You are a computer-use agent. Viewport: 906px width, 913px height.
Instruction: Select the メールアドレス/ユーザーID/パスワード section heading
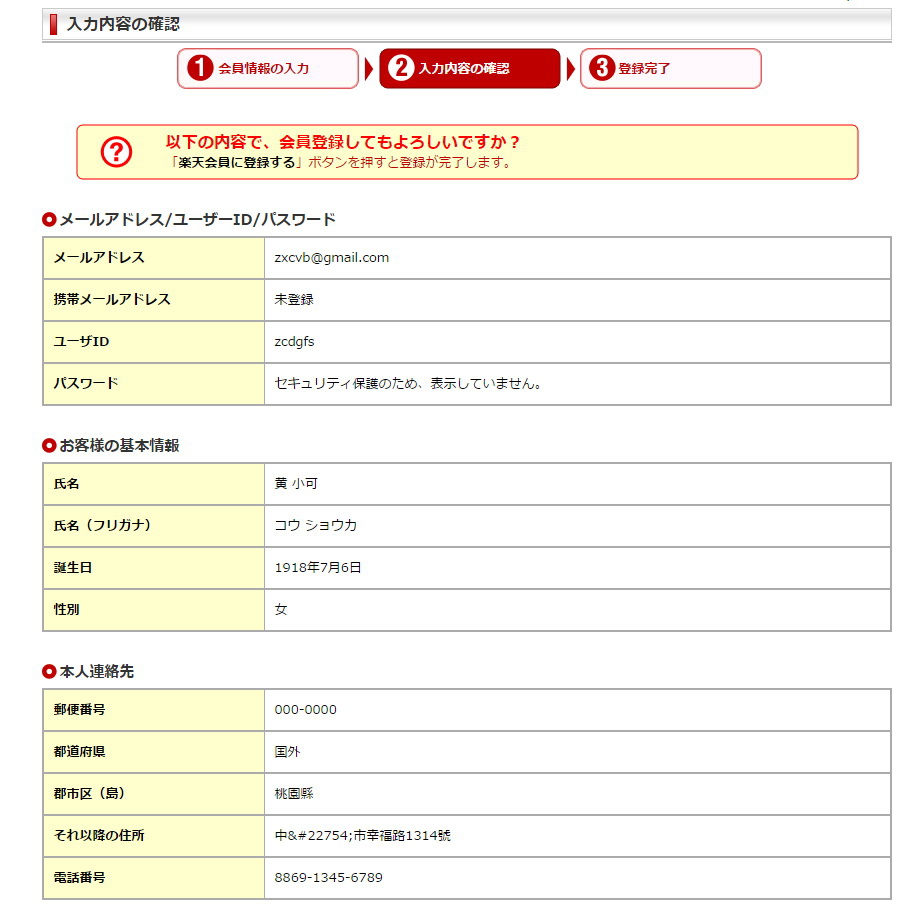(197, 220)
